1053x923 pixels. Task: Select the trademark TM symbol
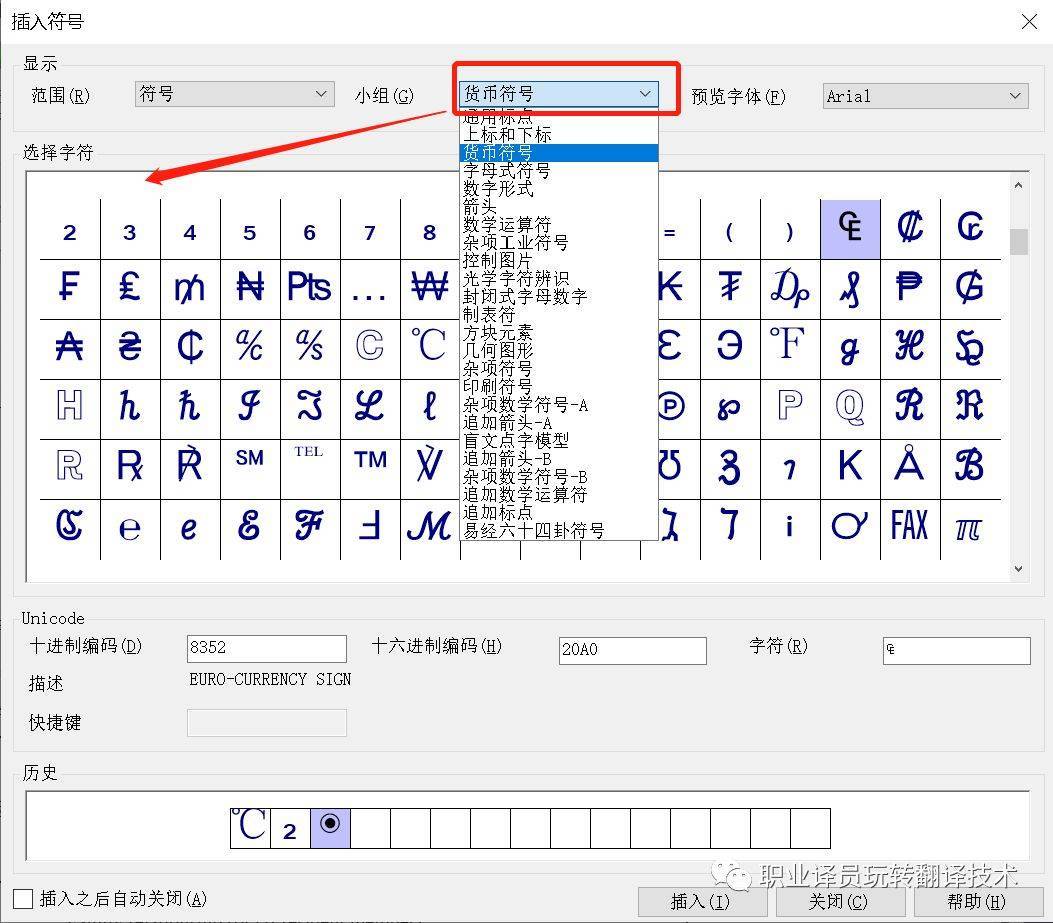tap(370, 460)
